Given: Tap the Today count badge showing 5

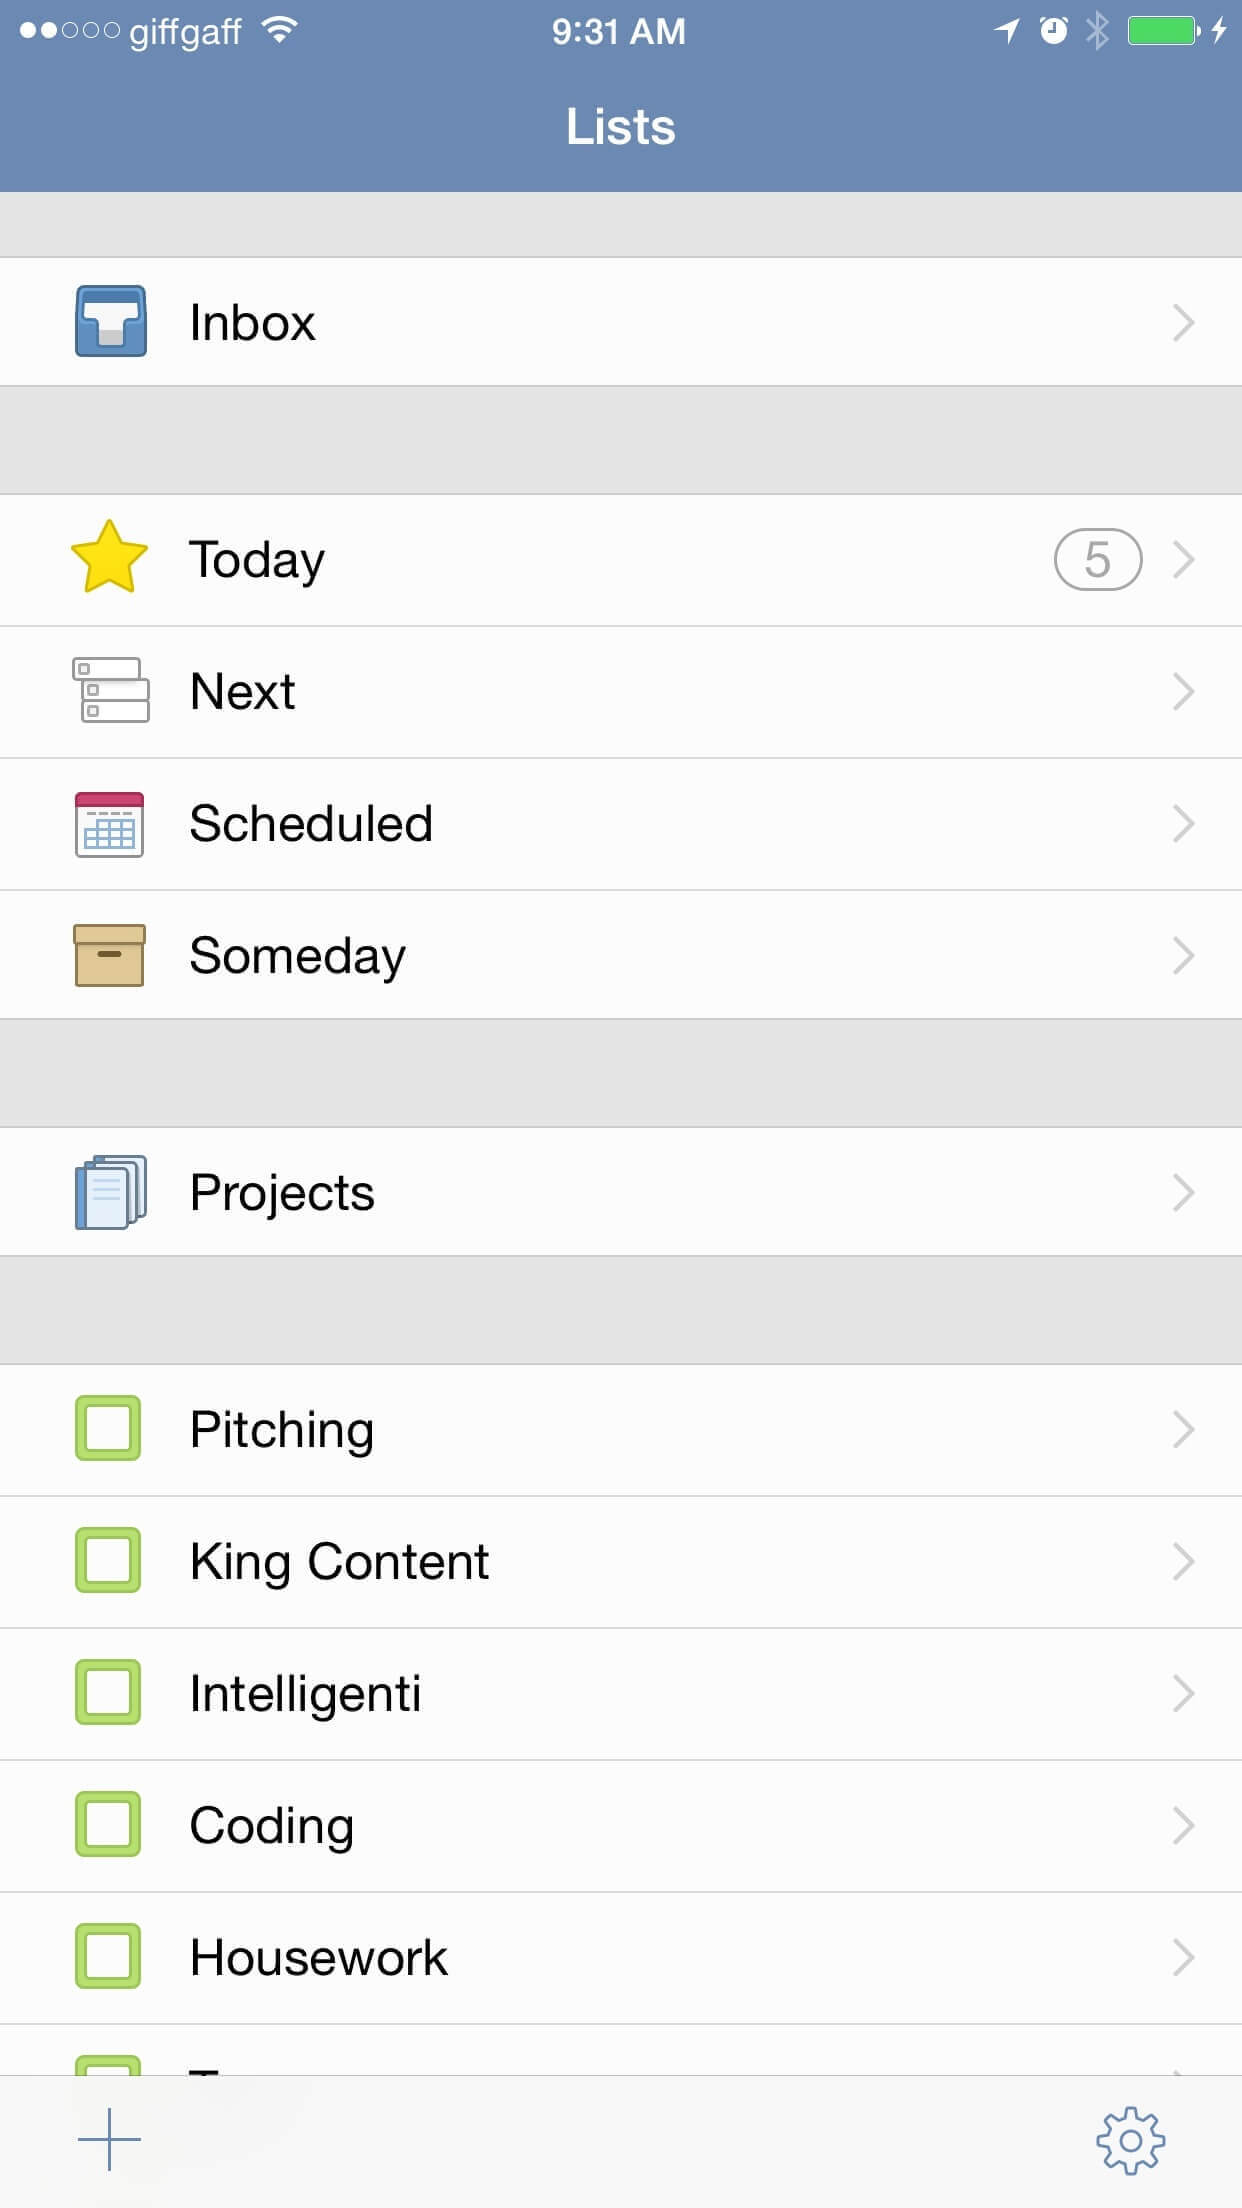Looking at the screenshot, I should (1097, 559).
